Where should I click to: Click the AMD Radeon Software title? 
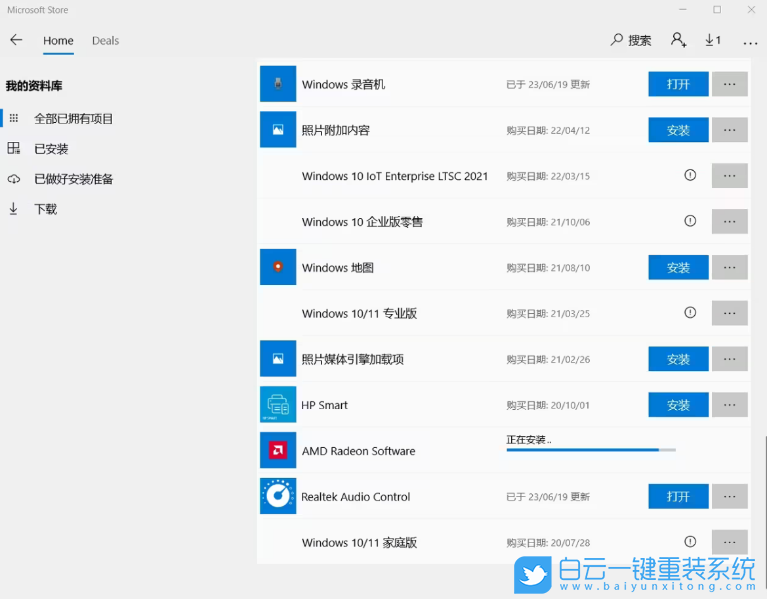[359, 451]
